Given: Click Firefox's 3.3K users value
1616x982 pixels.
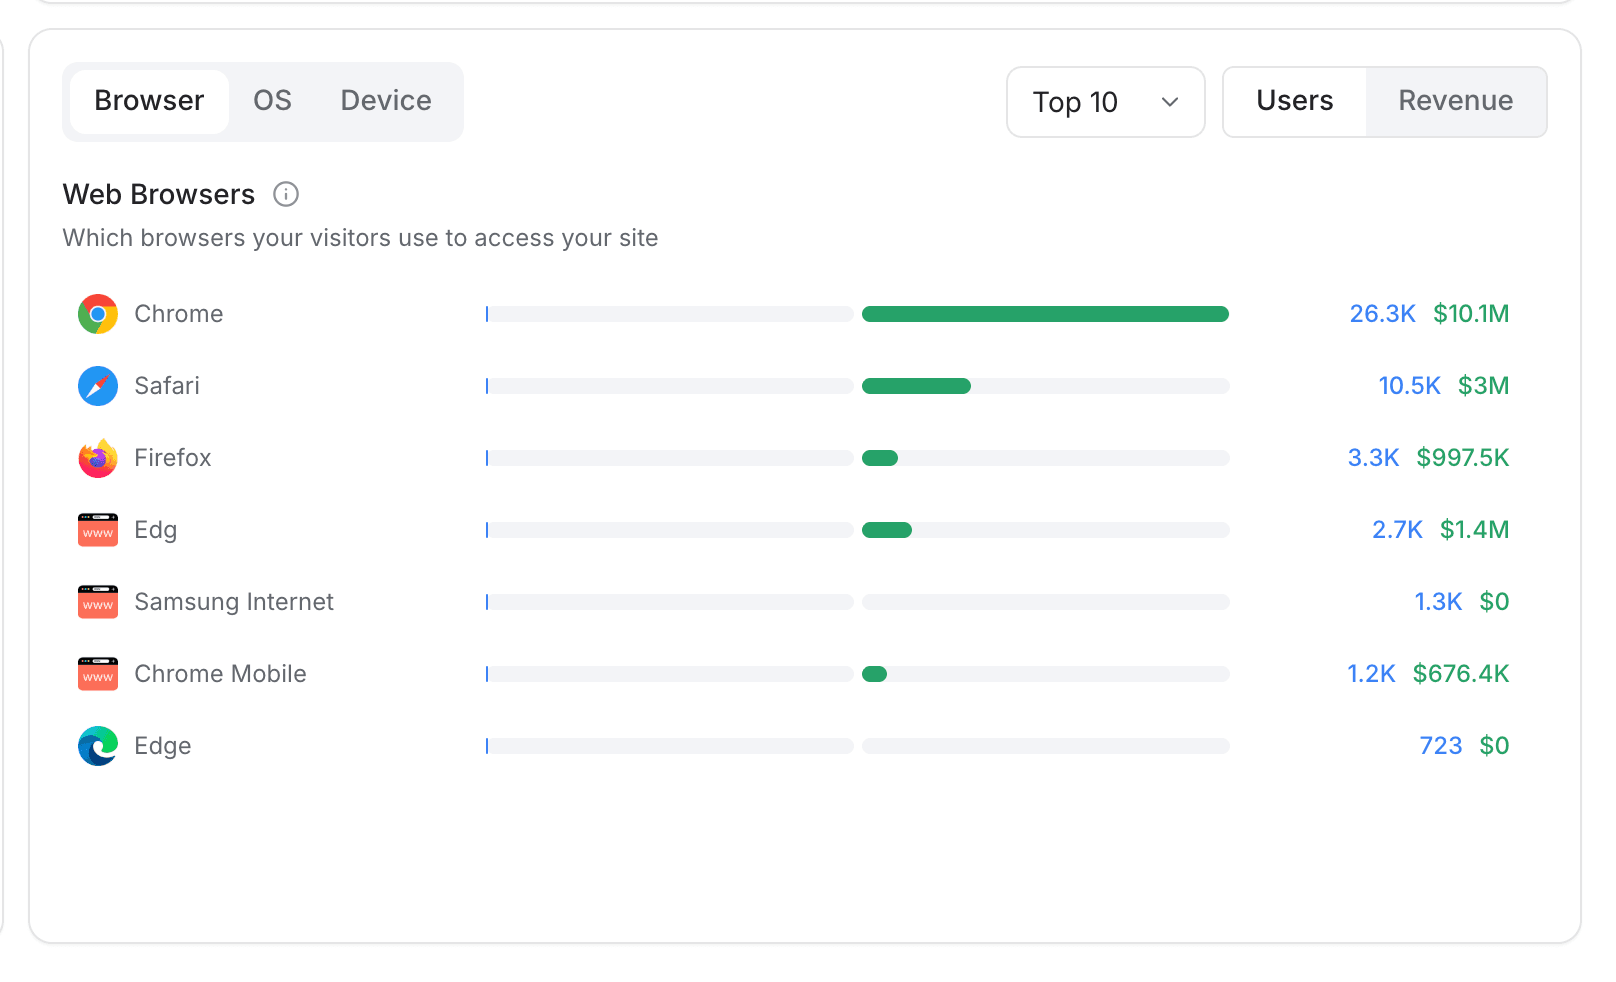Looking at the screenshot, I should point(1373,458).
